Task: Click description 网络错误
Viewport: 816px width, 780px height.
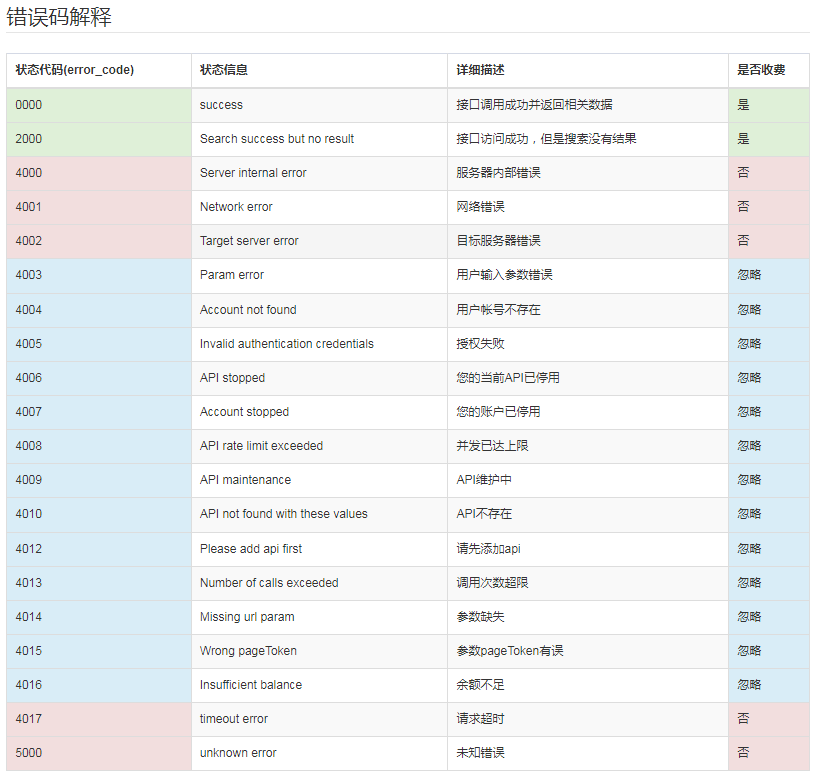Action: pos(480,207)
